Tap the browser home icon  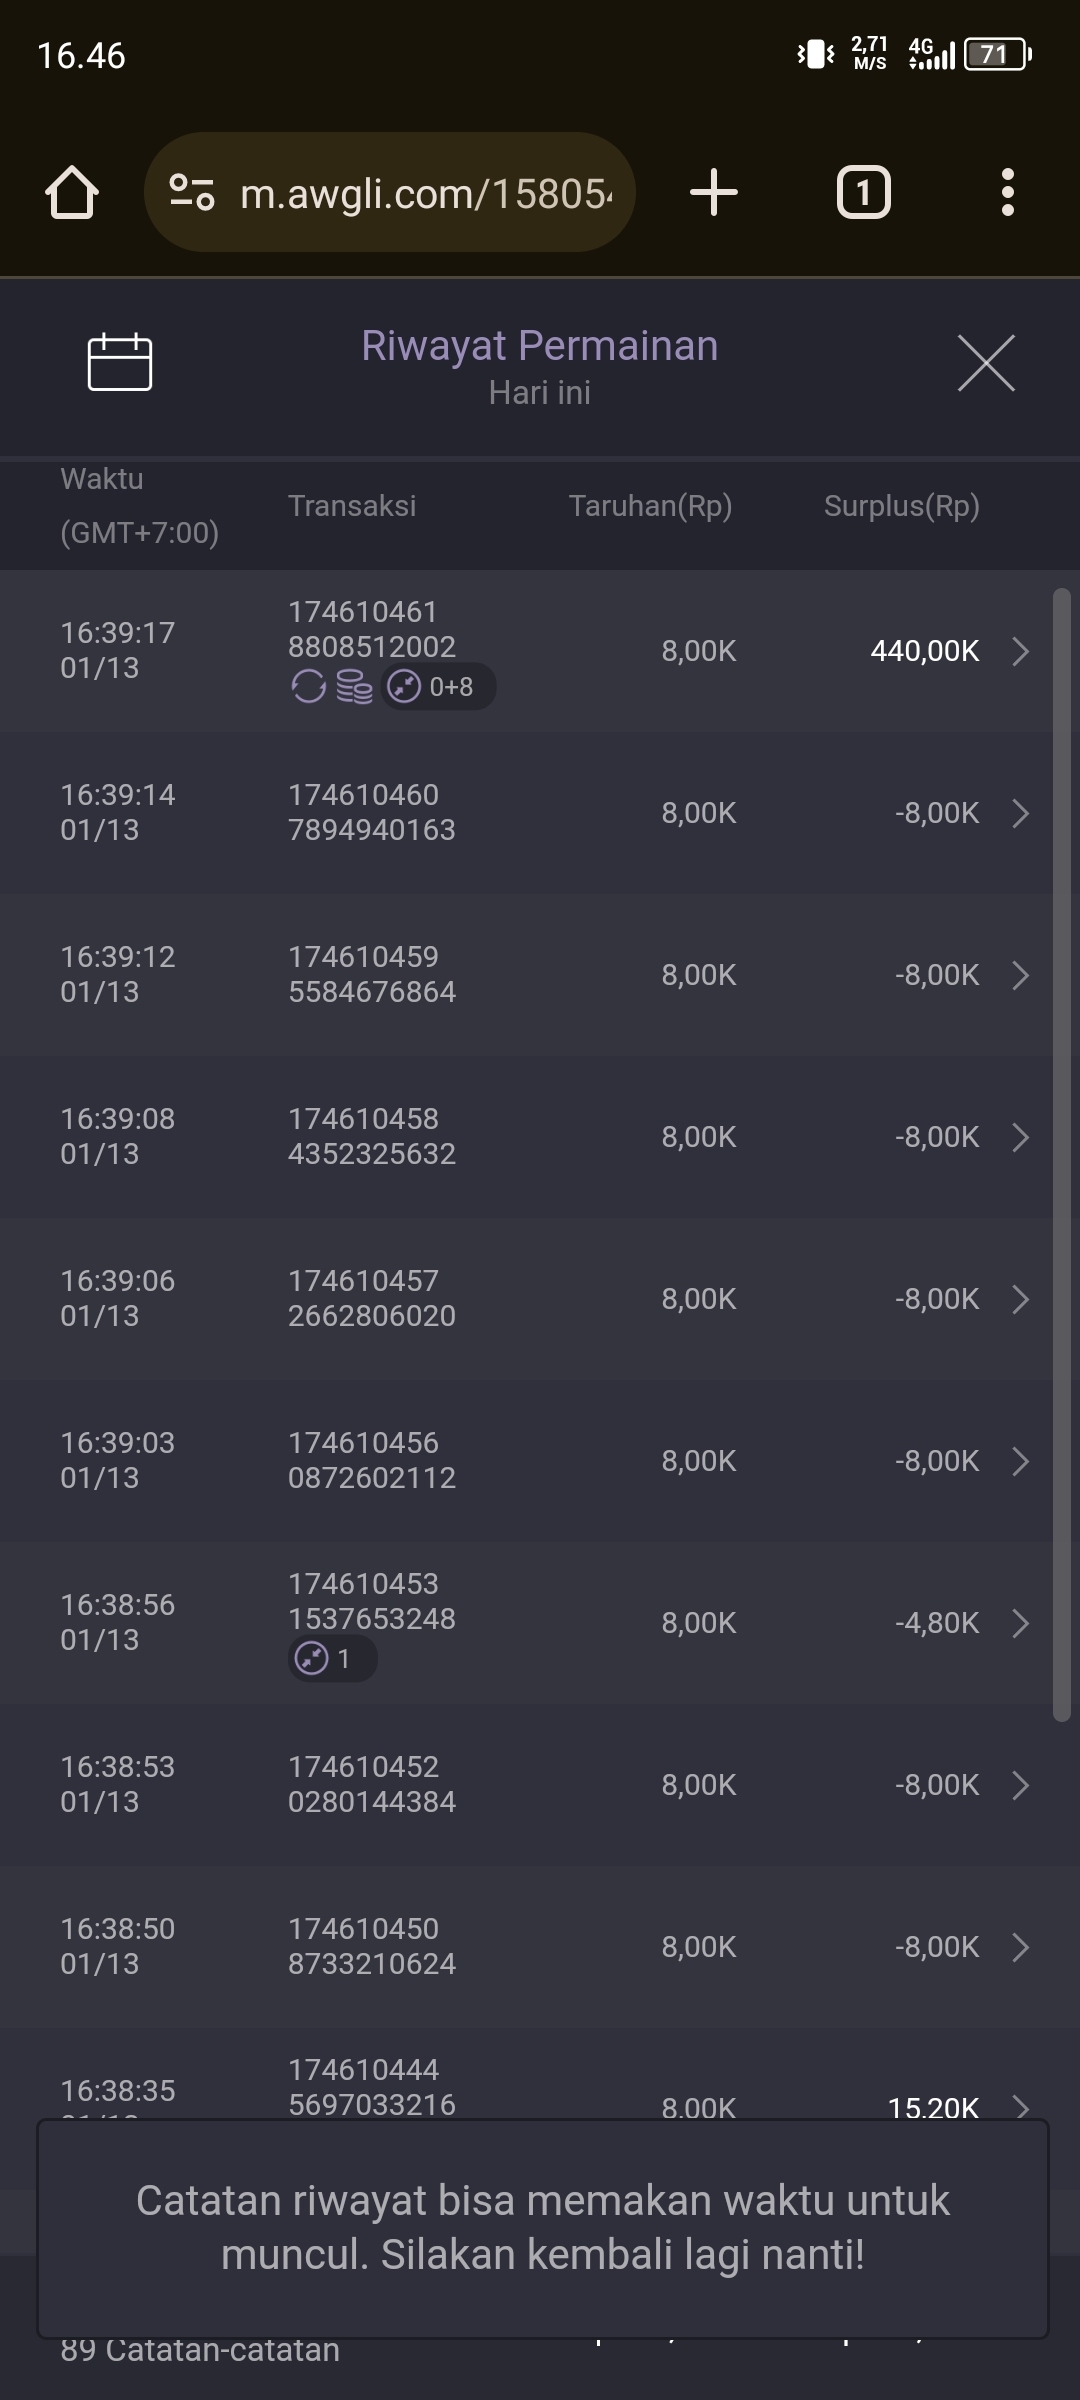tap(72, 192)
